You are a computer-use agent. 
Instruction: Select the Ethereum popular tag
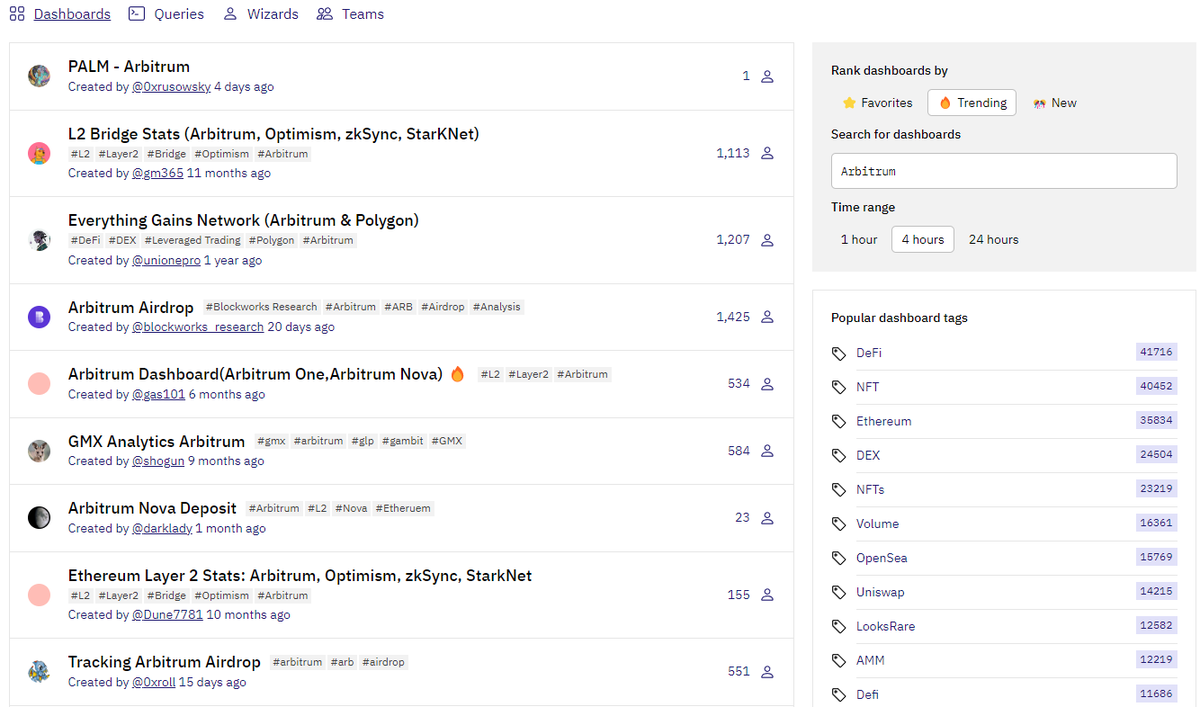884,421
